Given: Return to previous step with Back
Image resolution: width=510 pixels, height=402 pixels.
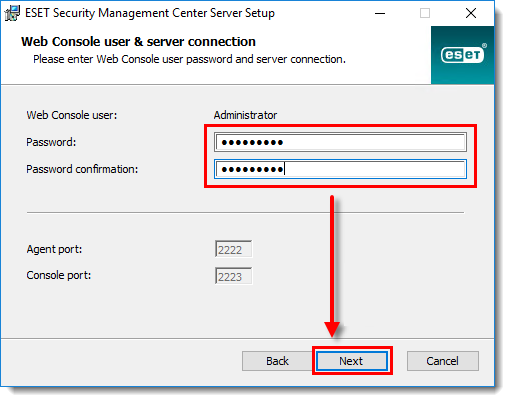Looking at the screenshot, I should 277,361.
